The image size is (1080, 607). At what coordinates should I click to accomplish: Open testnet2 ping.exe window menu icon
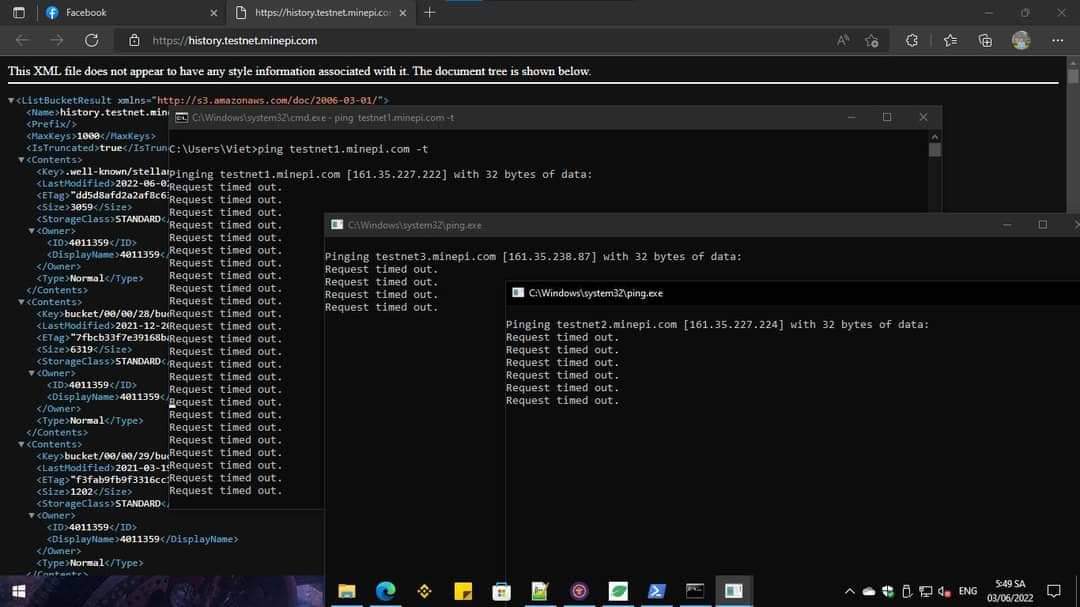[x=518, y=293]
